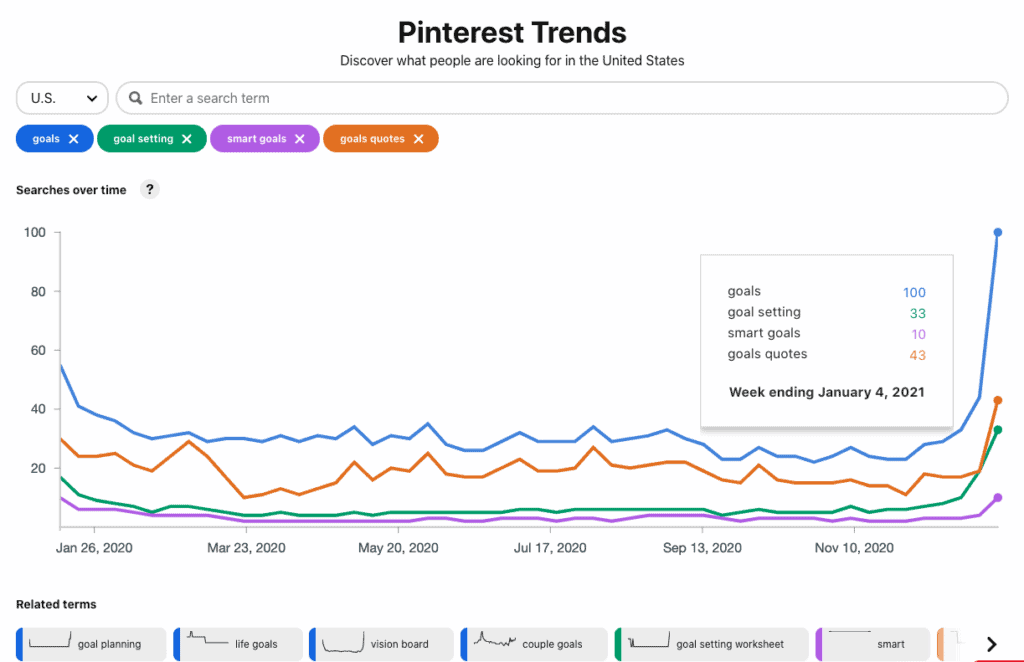Open the "goal setting worksheet" related term
1024x662 pixels.
711,644
